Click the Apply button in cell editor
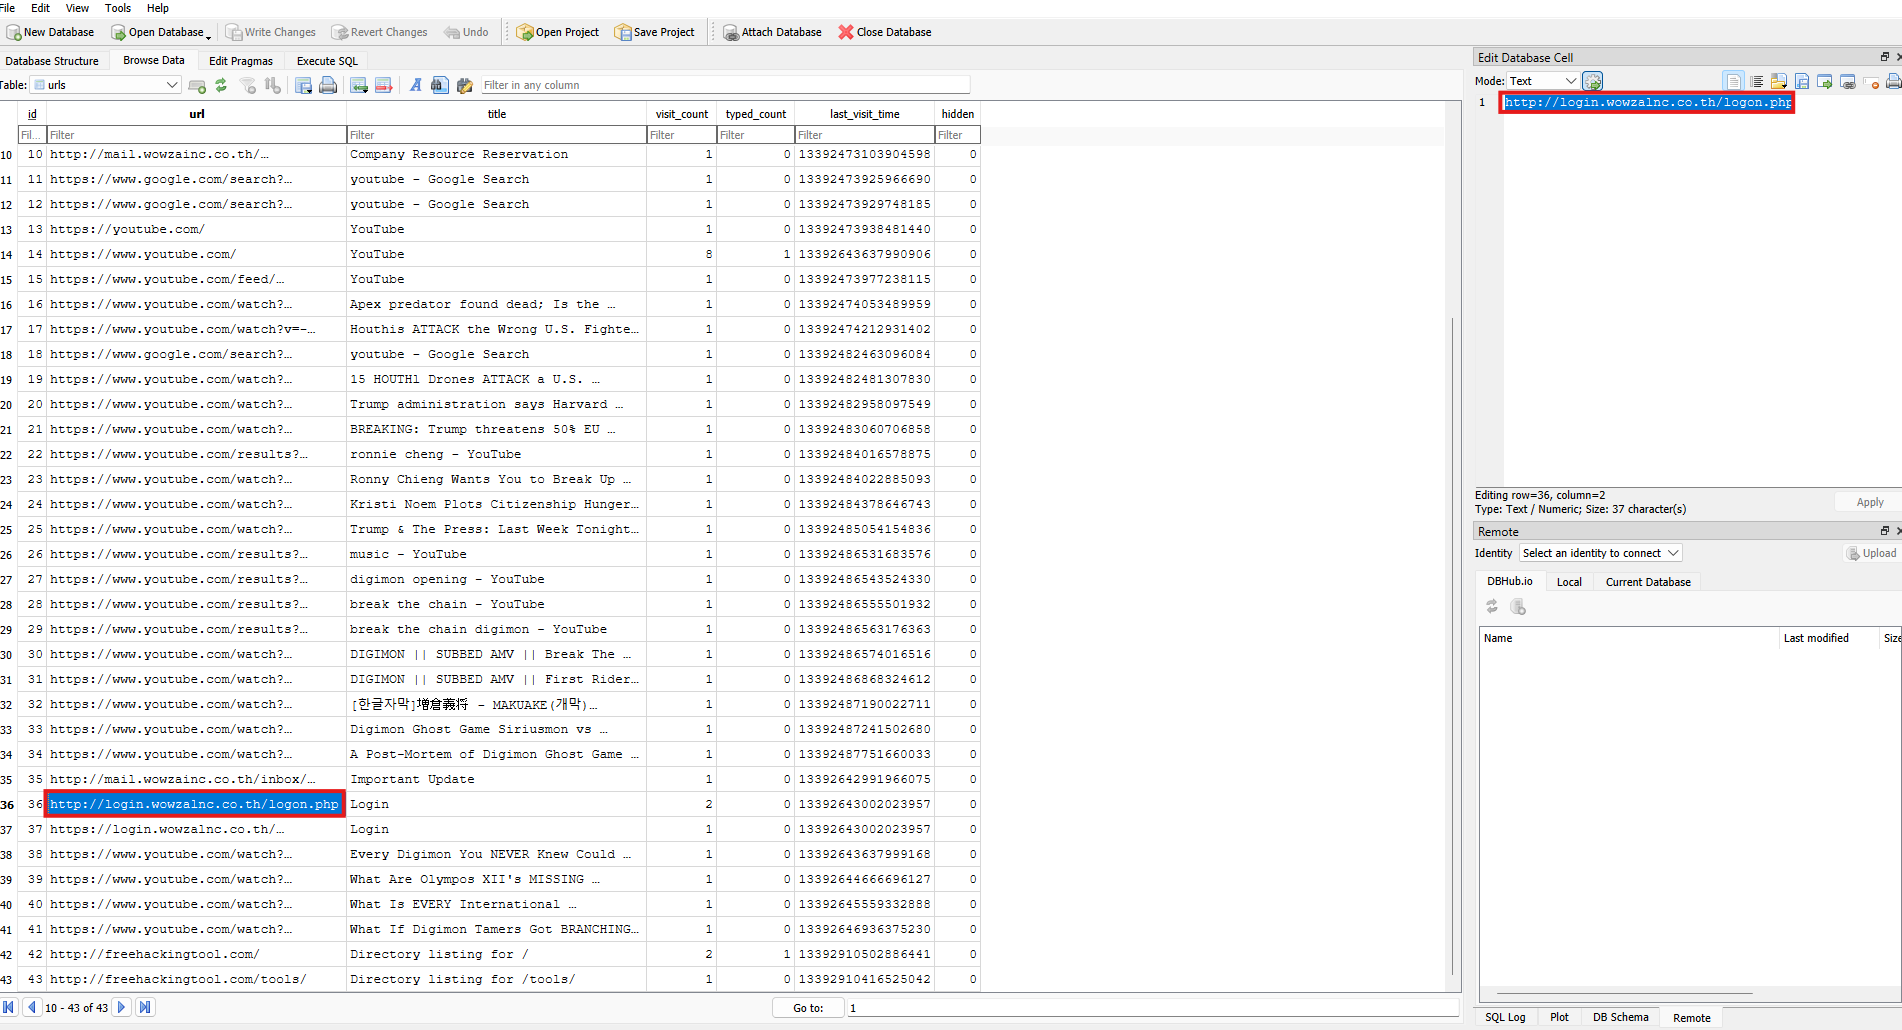 [1869, 502]
